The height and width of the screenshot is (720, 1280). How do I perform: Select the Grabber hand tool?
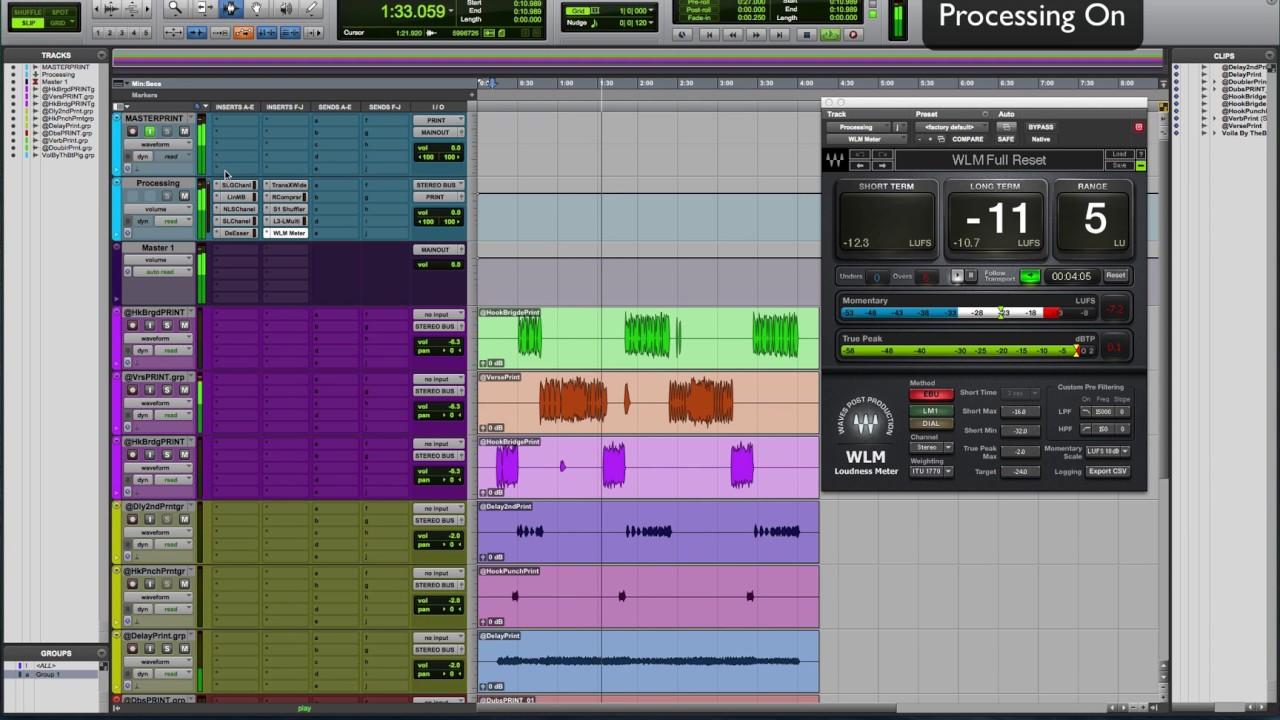(257, 9)
